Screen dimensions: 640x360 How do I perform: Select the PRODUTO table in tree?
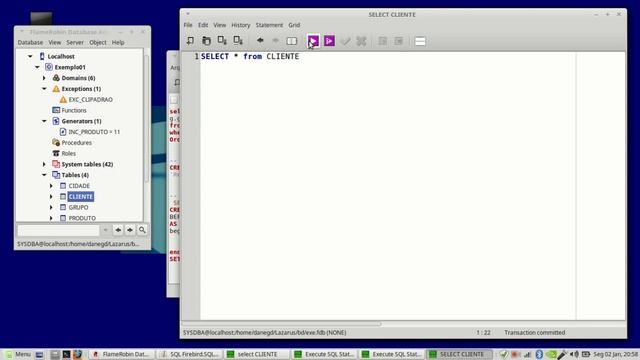(82, 218)
